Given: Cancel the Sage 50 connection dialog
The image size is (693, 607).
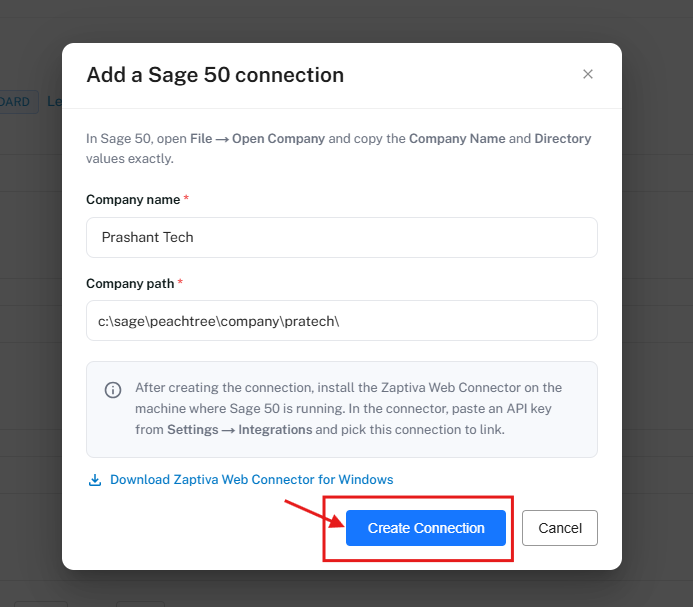Looking at the screenshot, I should pos(560,528).
